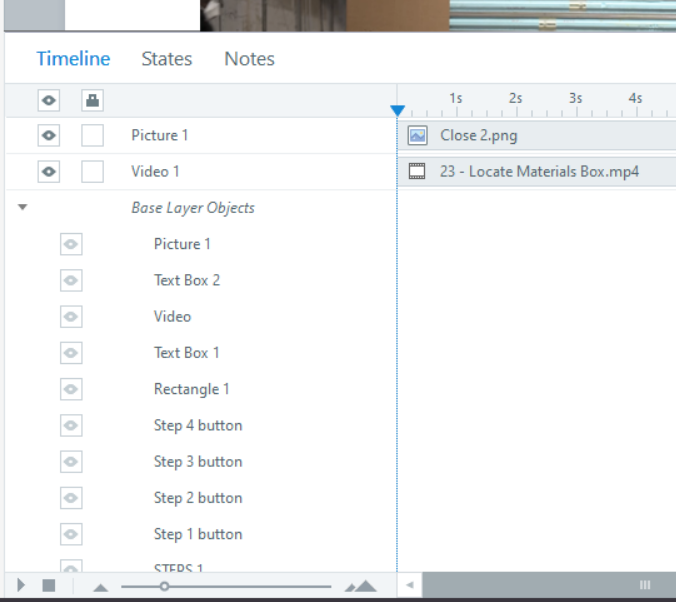
Task: Click the 3s mark on the ruler
Action: pos(576,98)
